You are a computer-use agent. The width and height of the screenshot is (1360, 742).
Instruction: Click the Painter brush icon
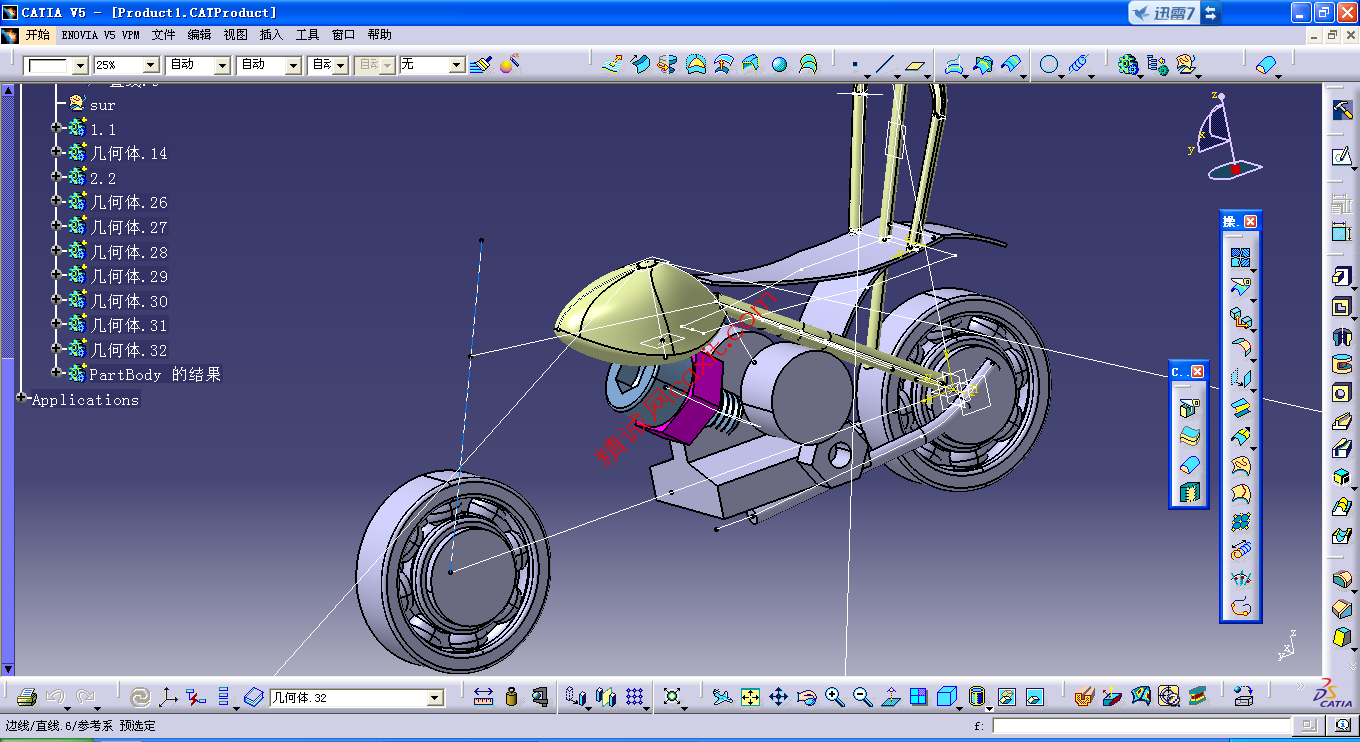(481, 65)
